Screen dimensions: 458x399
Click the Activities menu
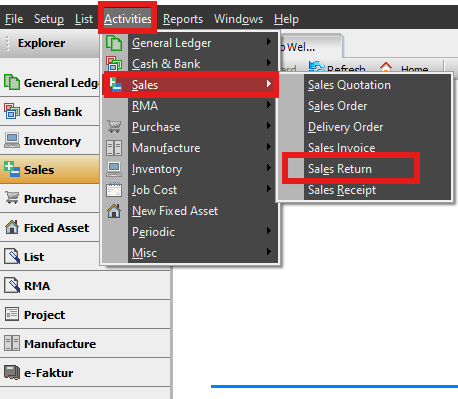coord(128,19)
